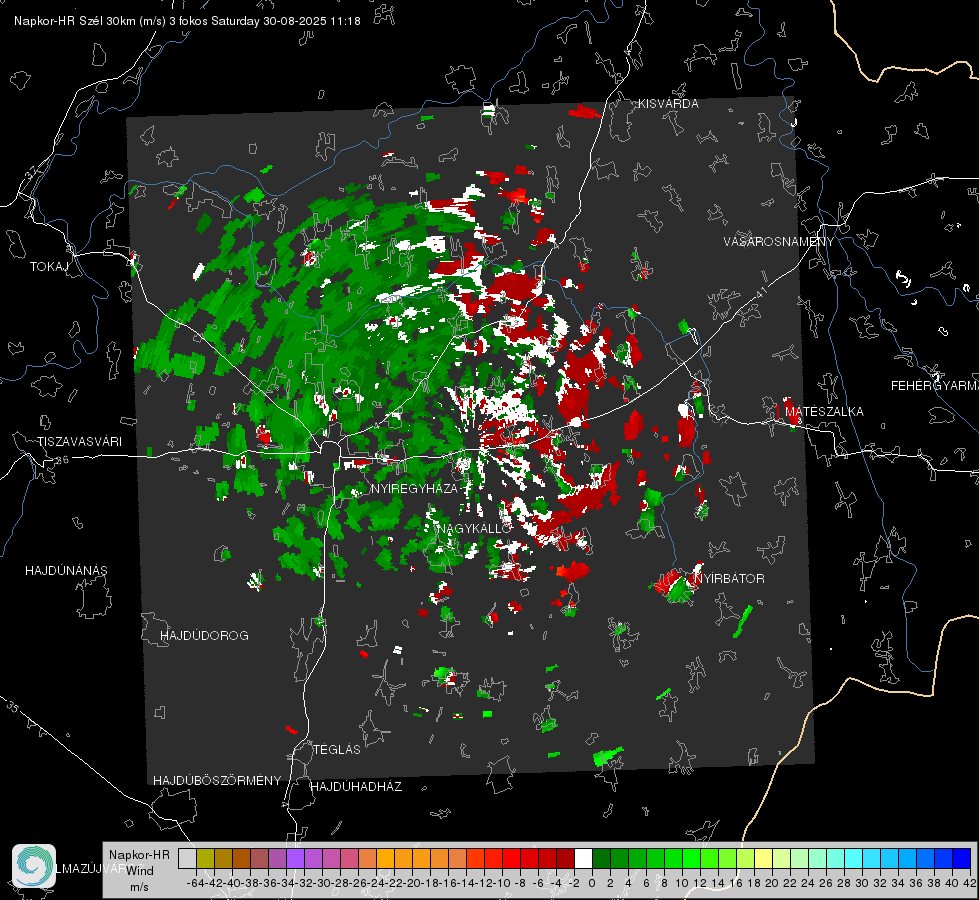Click road number 37 near the top-left
This screenshot has width=979, height=900.
(x=32, y=171)
